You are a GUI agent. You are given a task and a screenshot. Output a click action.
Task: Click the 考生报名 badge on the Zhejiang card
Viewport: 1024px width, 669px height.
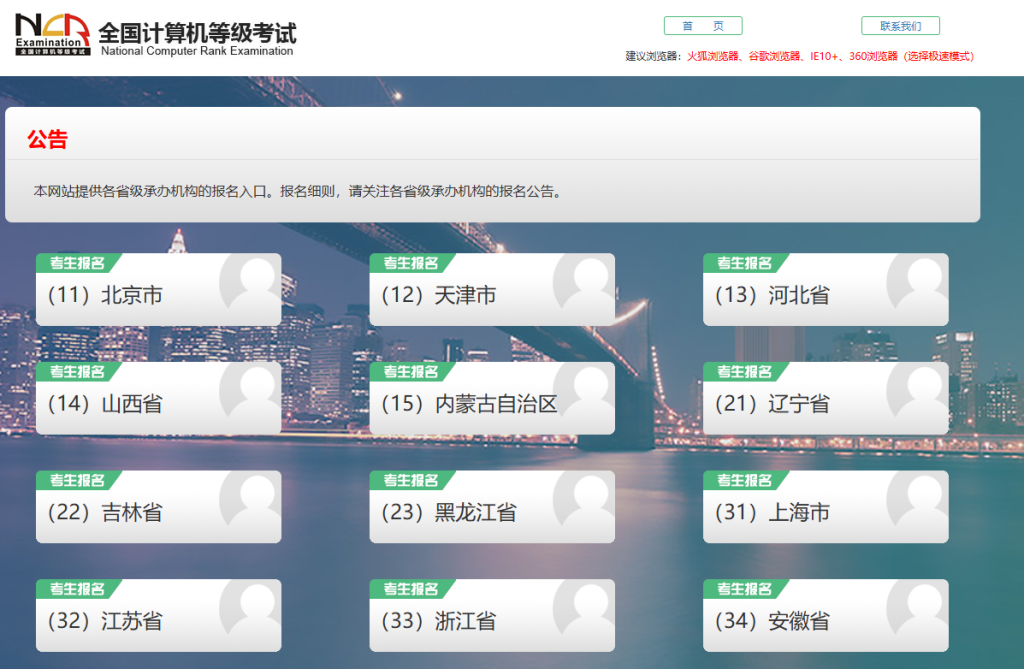point(412,588)
